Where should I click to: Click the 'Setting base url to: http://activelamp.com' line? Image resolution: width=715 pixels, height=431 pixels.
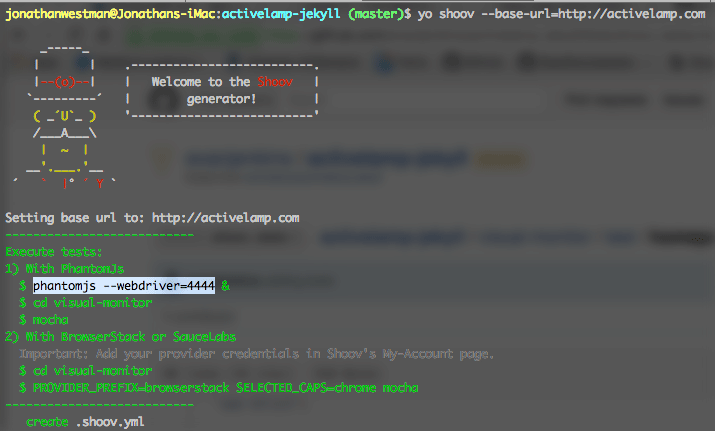click(x=152, y=218)
